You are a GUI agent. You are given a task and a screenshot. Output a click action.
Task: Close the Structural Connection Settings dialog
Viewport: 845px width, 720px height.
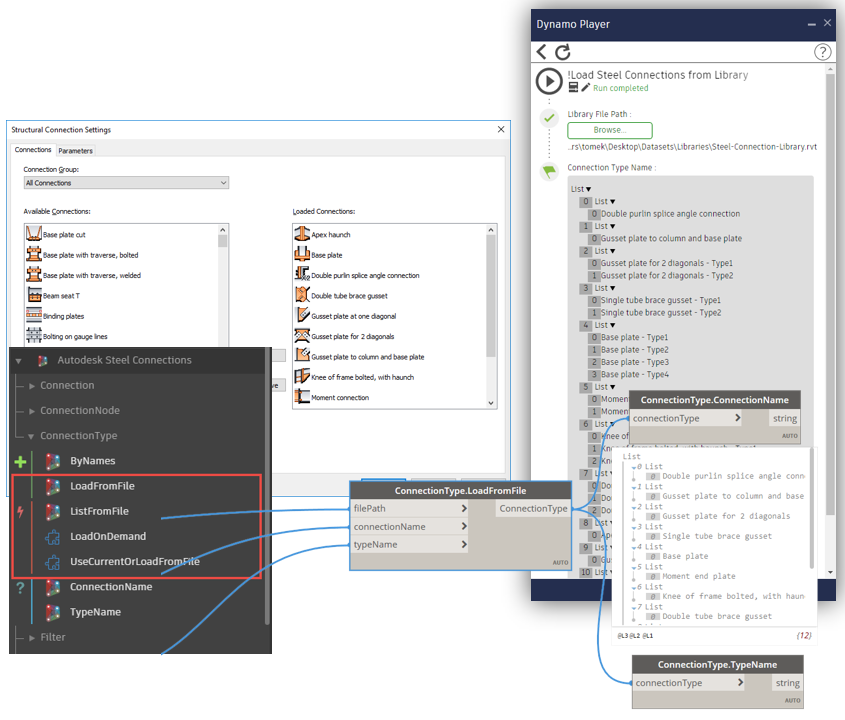pos(501,129)
